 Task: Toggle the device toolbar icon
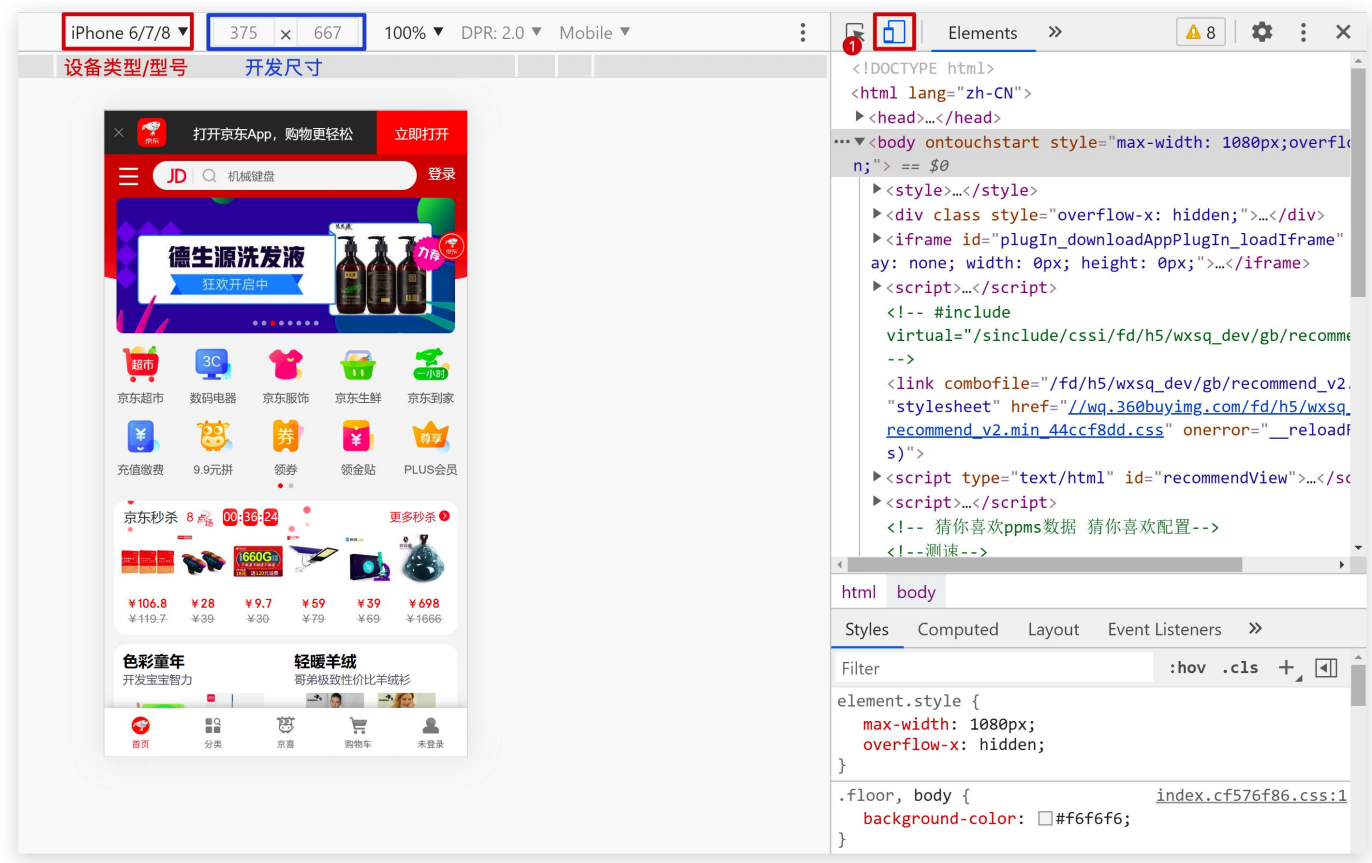894,32
